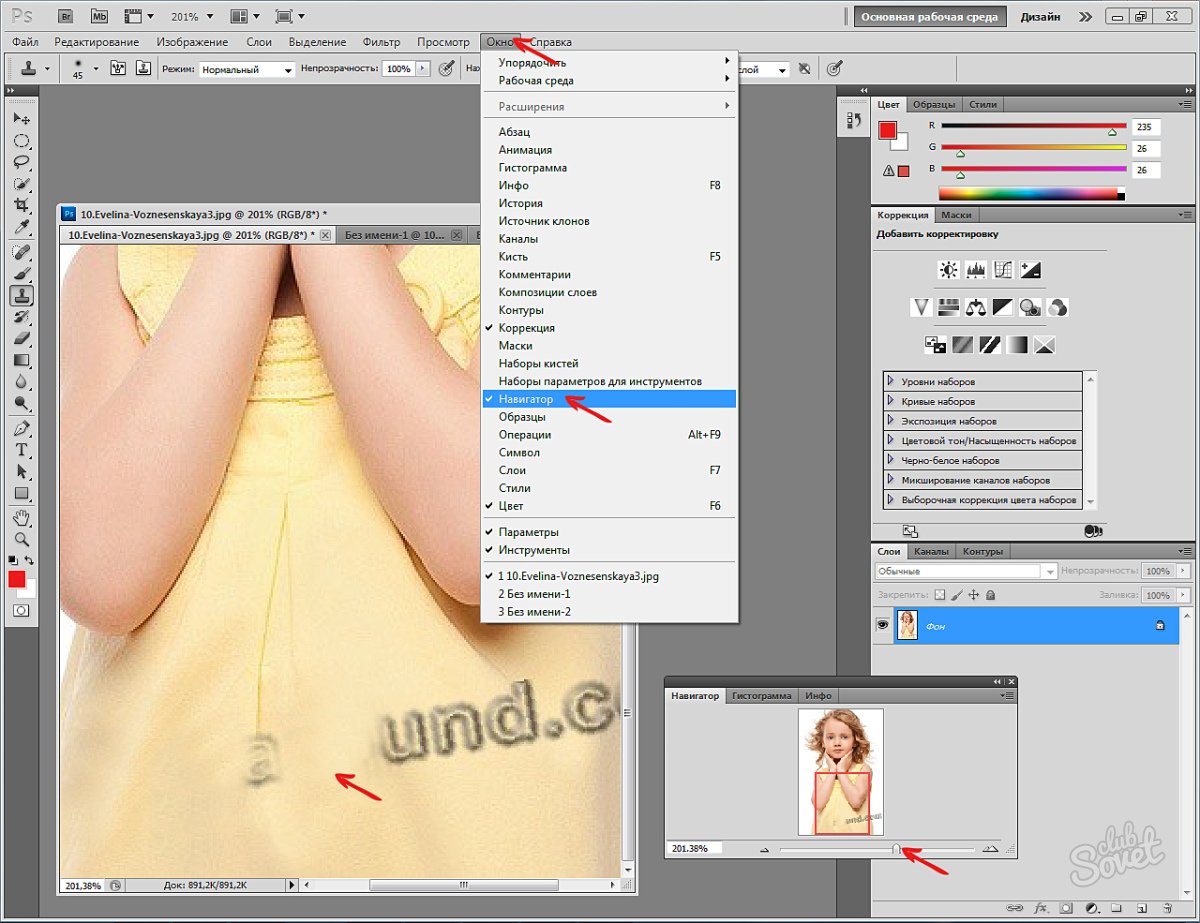Select the Zoom tool in toolbox
The image size is (1200, 923).
[21, 539]
